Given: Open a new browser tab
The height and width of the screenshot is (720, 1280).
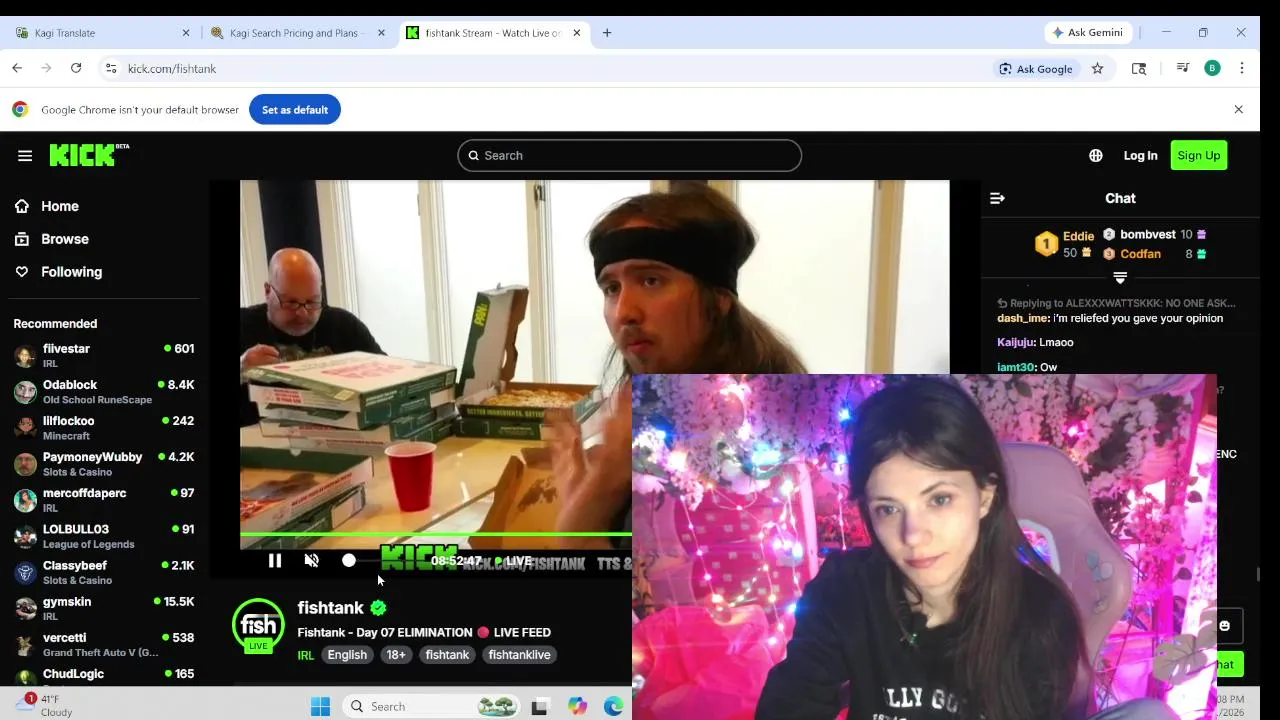Looking at the screenshot, I should (x=607, y=33).
